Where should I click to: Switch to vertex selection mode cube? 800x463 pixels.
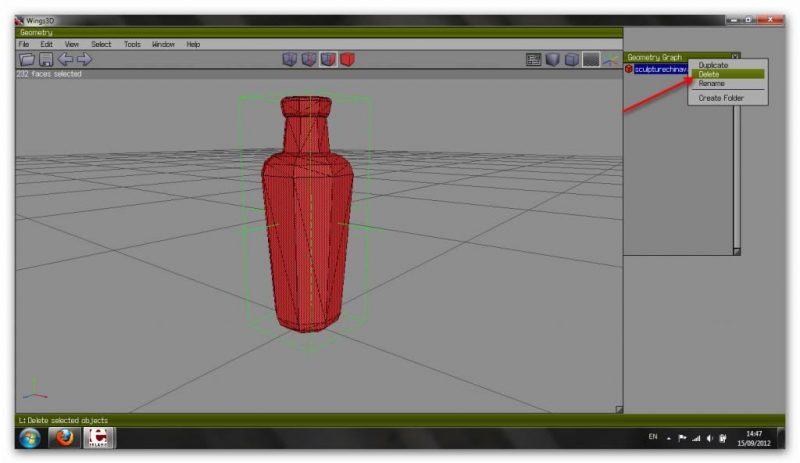(290, 60)
